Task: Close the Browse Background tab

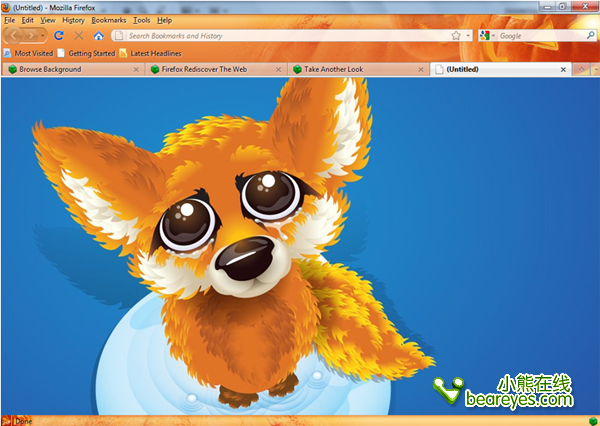Action: point(136,70)
